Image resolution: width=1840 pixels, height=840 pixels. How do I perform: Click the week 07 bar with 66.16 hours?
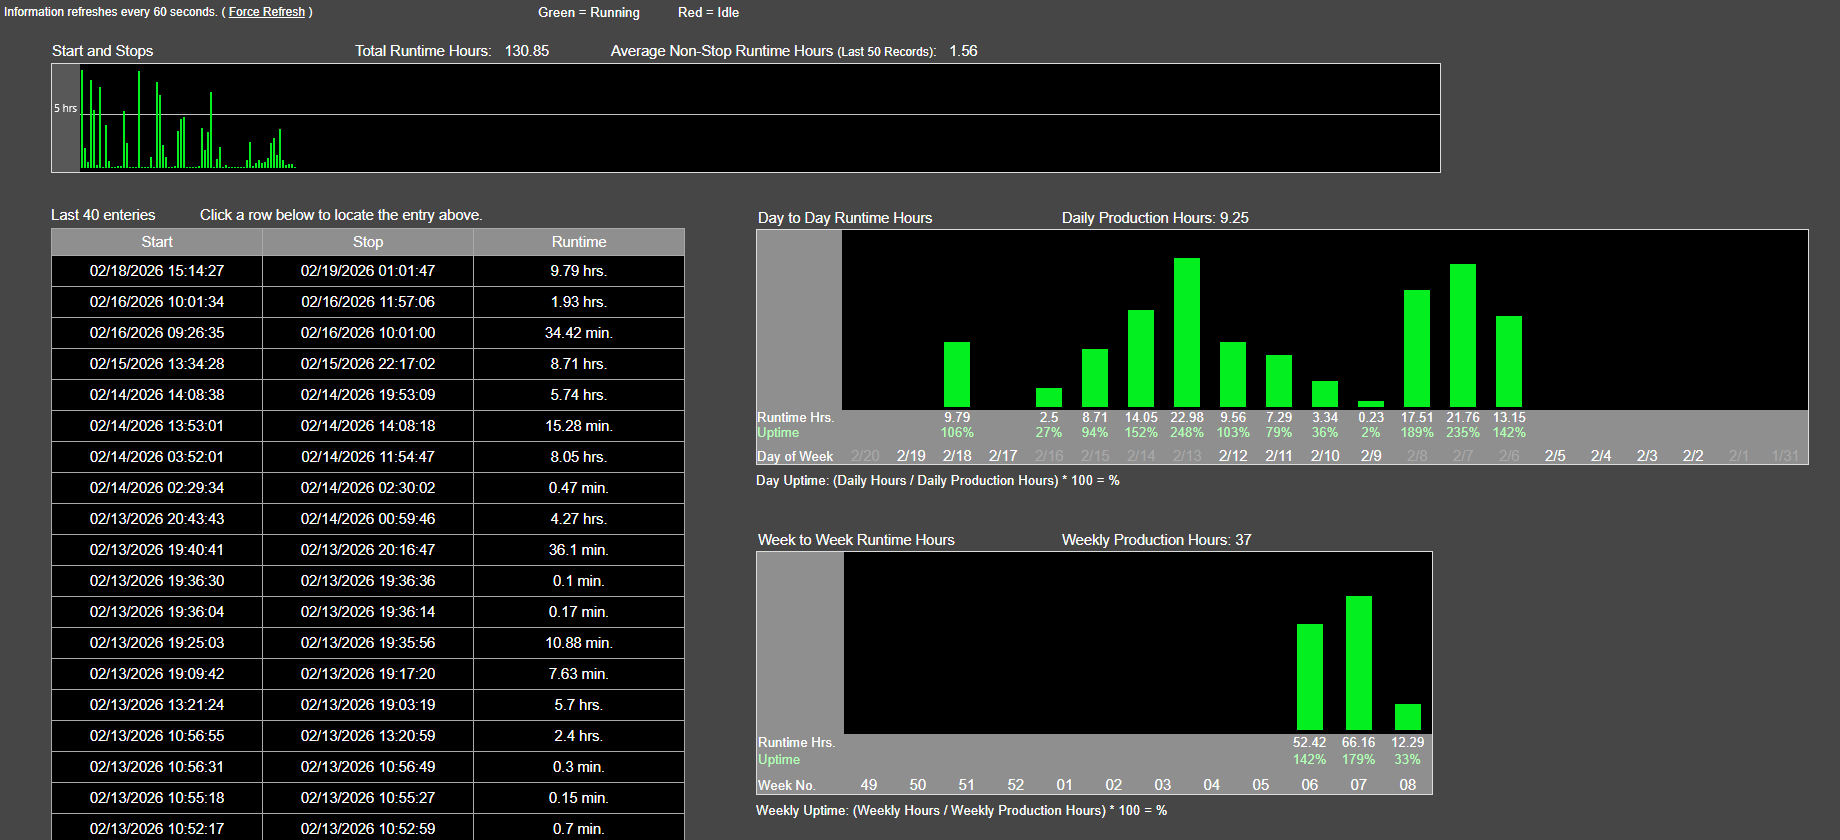click(x=1358, y=663)
